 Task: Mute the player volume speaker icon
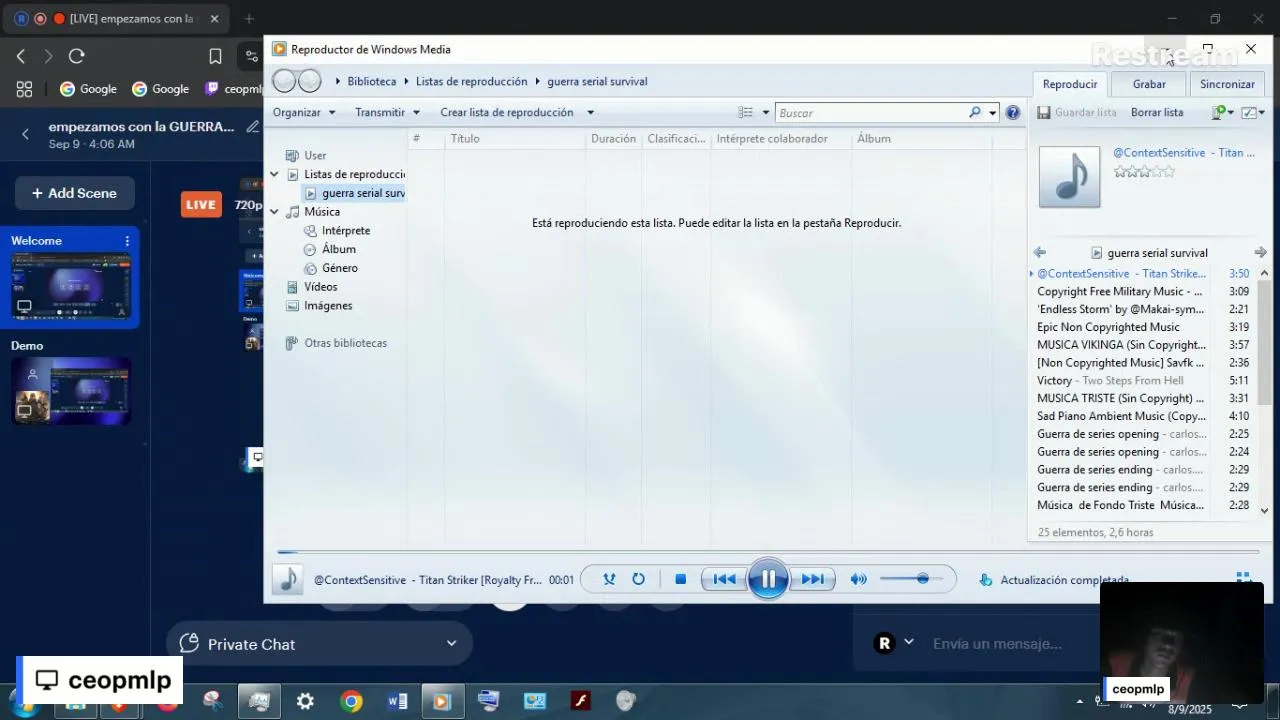[x=858, y=579]
